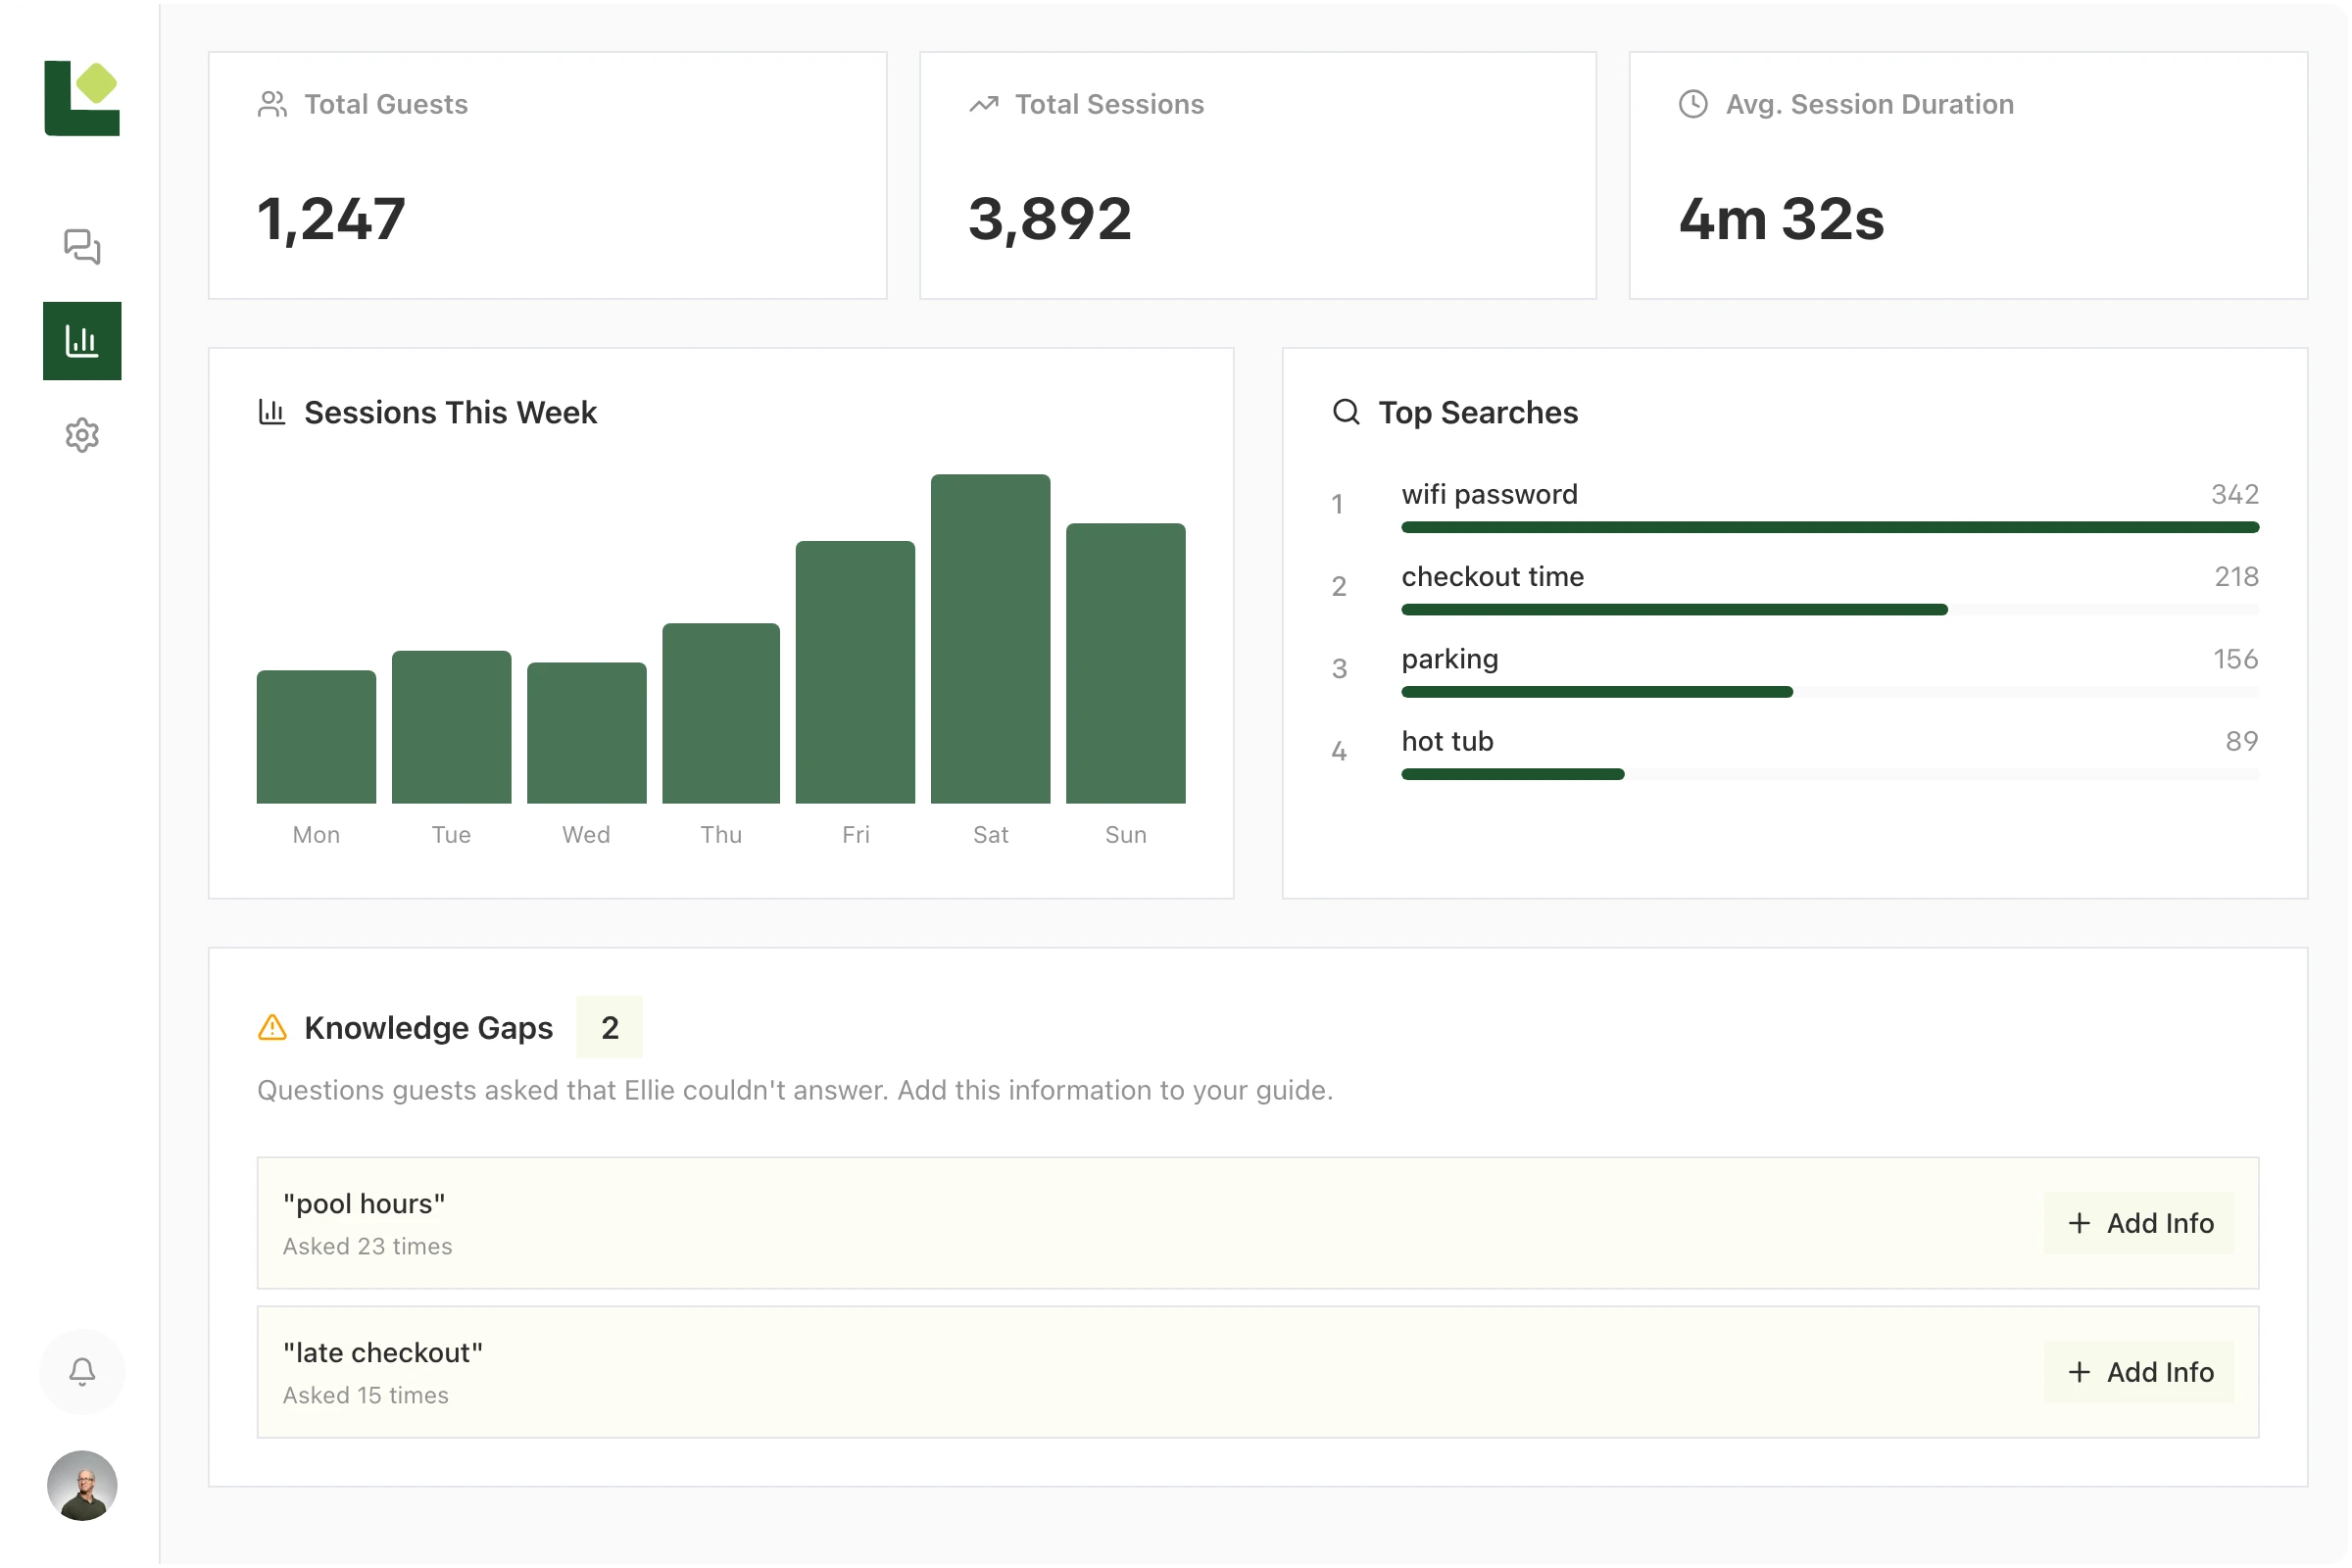Click the Top Searches magnifier icon
2352x1568 pixels.
tap(1346, 412)
